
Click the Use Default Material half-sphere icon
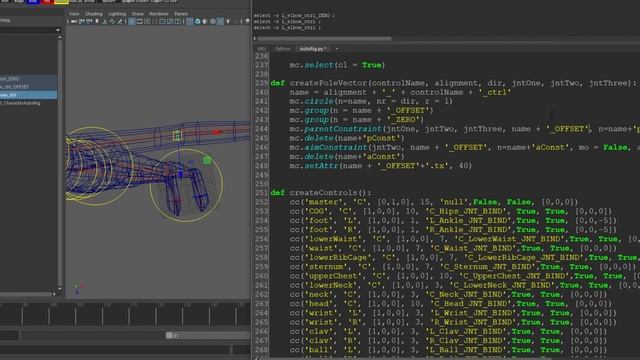point(205,21)
